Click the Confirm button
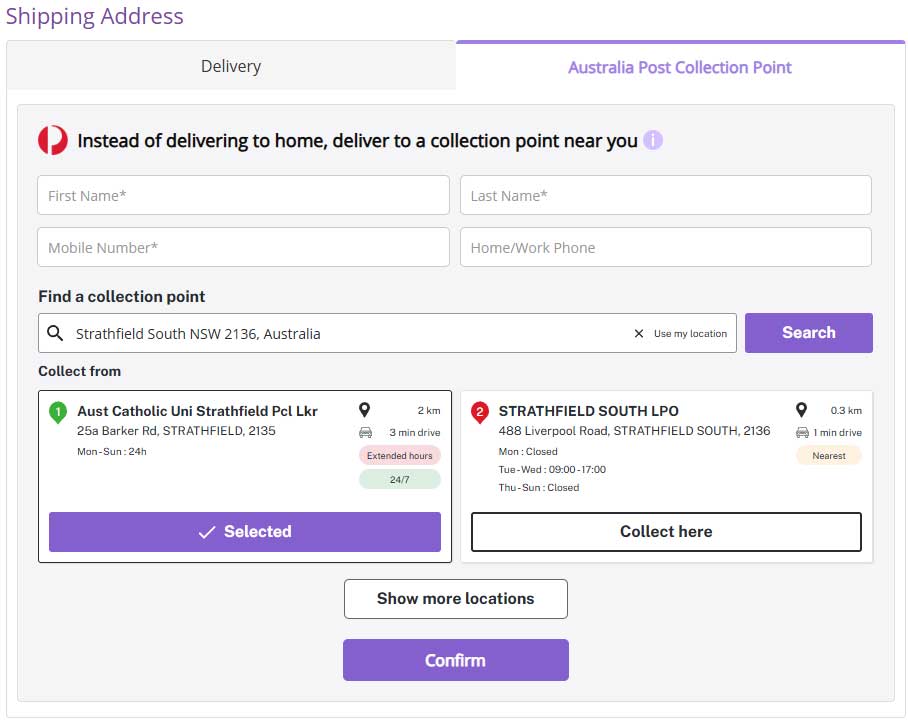Screen dimensions: 908x721 (x=455, y=659)
